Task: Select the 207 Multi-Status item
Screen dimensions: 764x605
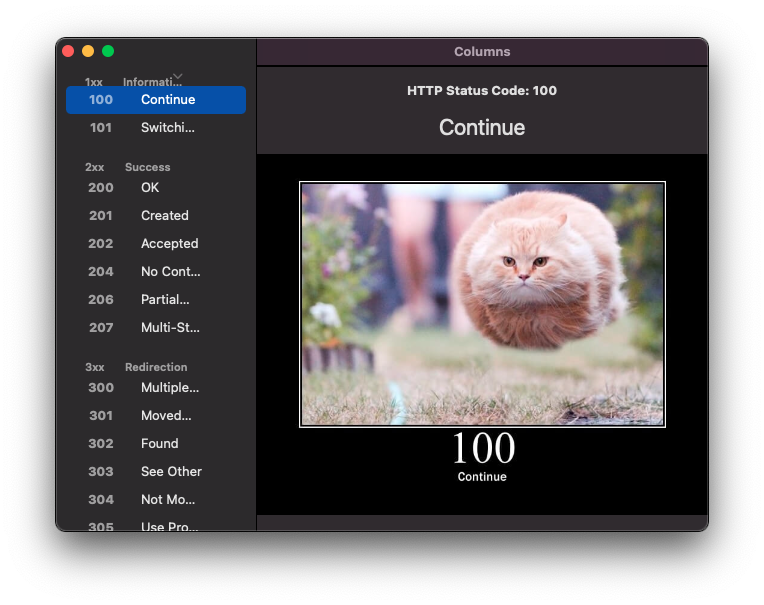Action: pos(156,328)
